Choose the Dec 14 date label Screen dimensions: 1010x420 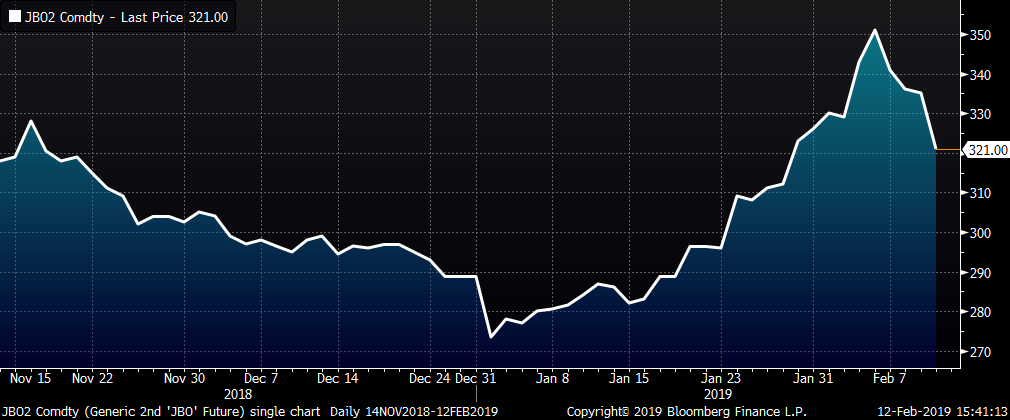(338, 379)
